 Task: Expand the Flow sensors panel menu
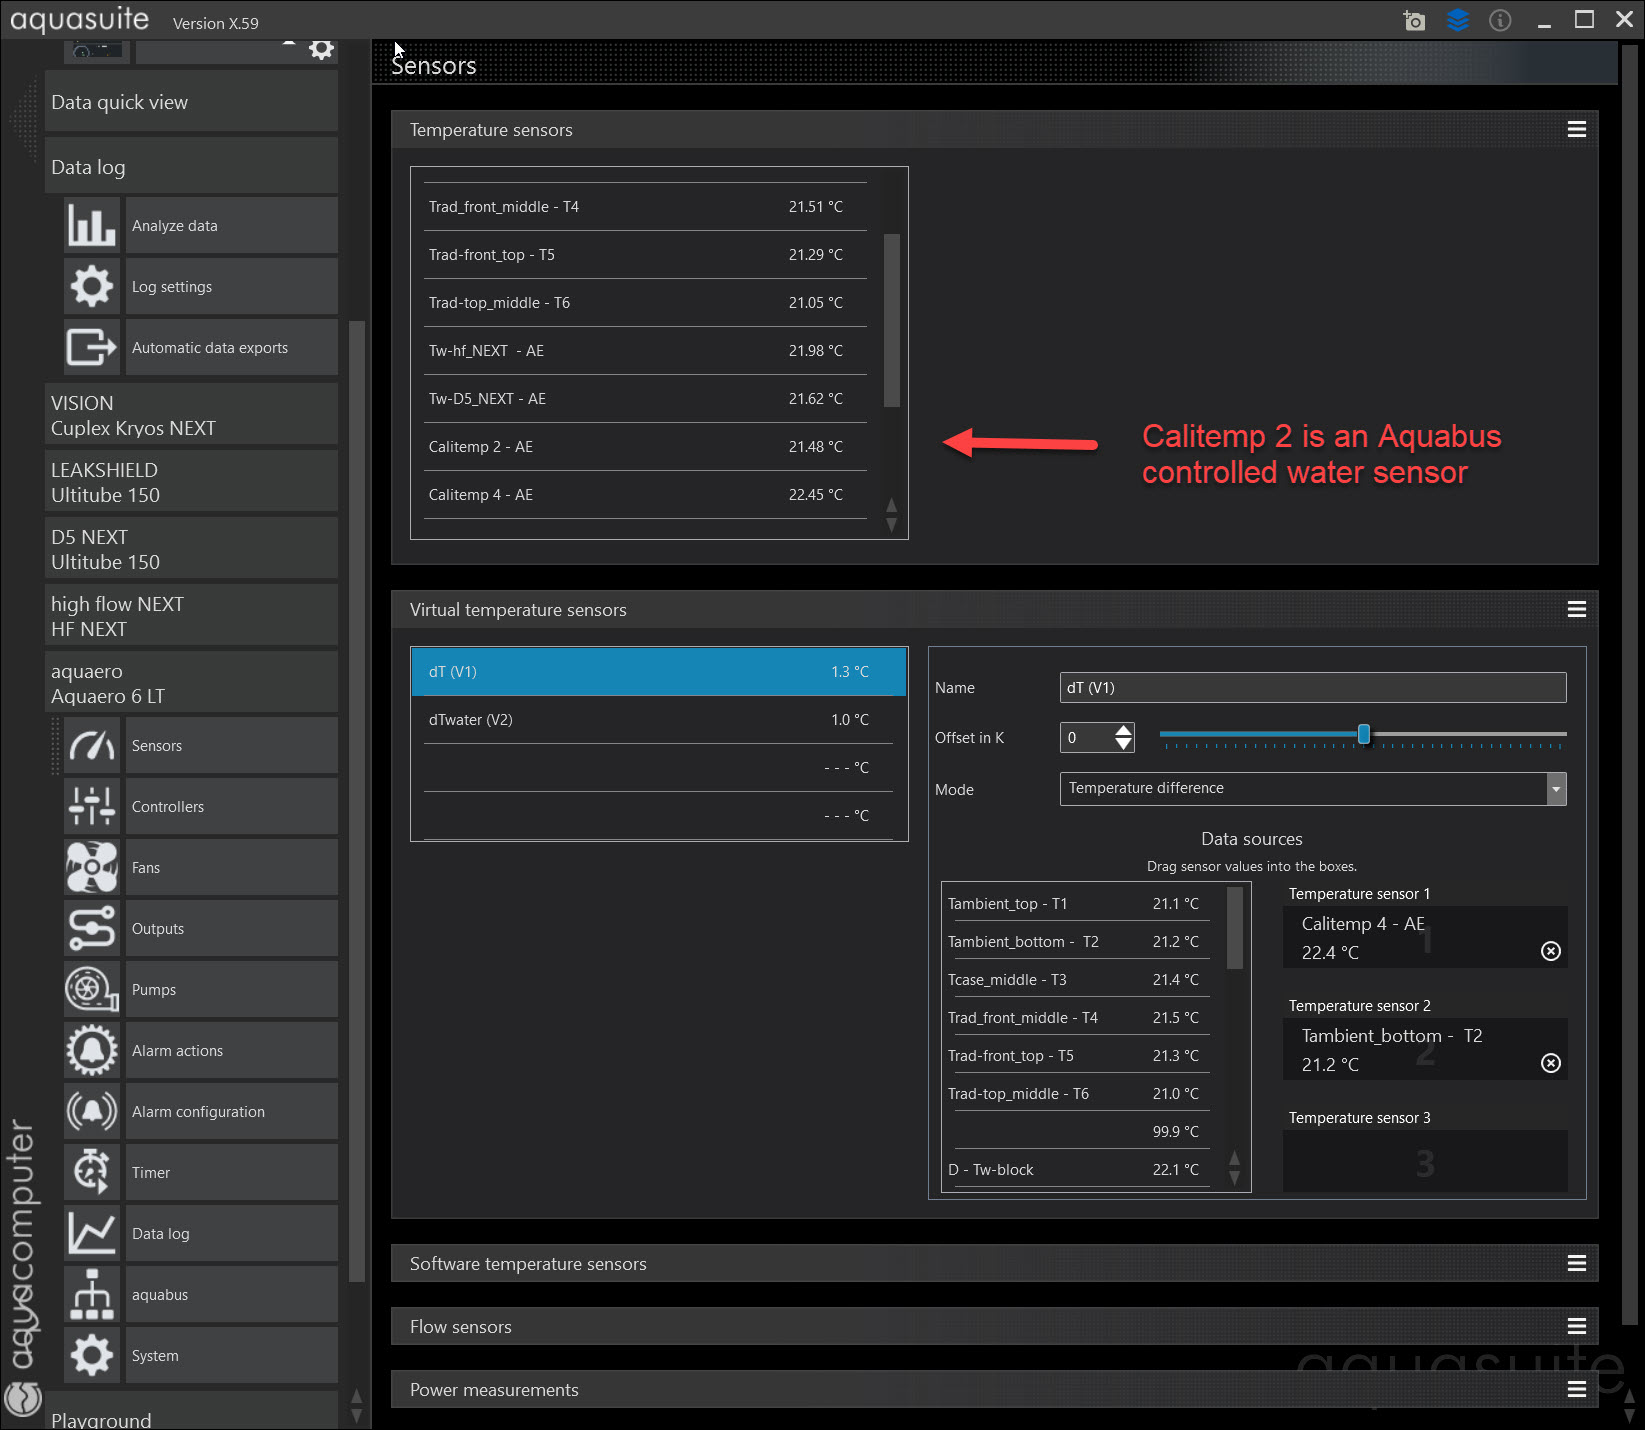[x=1576, y=1327]
